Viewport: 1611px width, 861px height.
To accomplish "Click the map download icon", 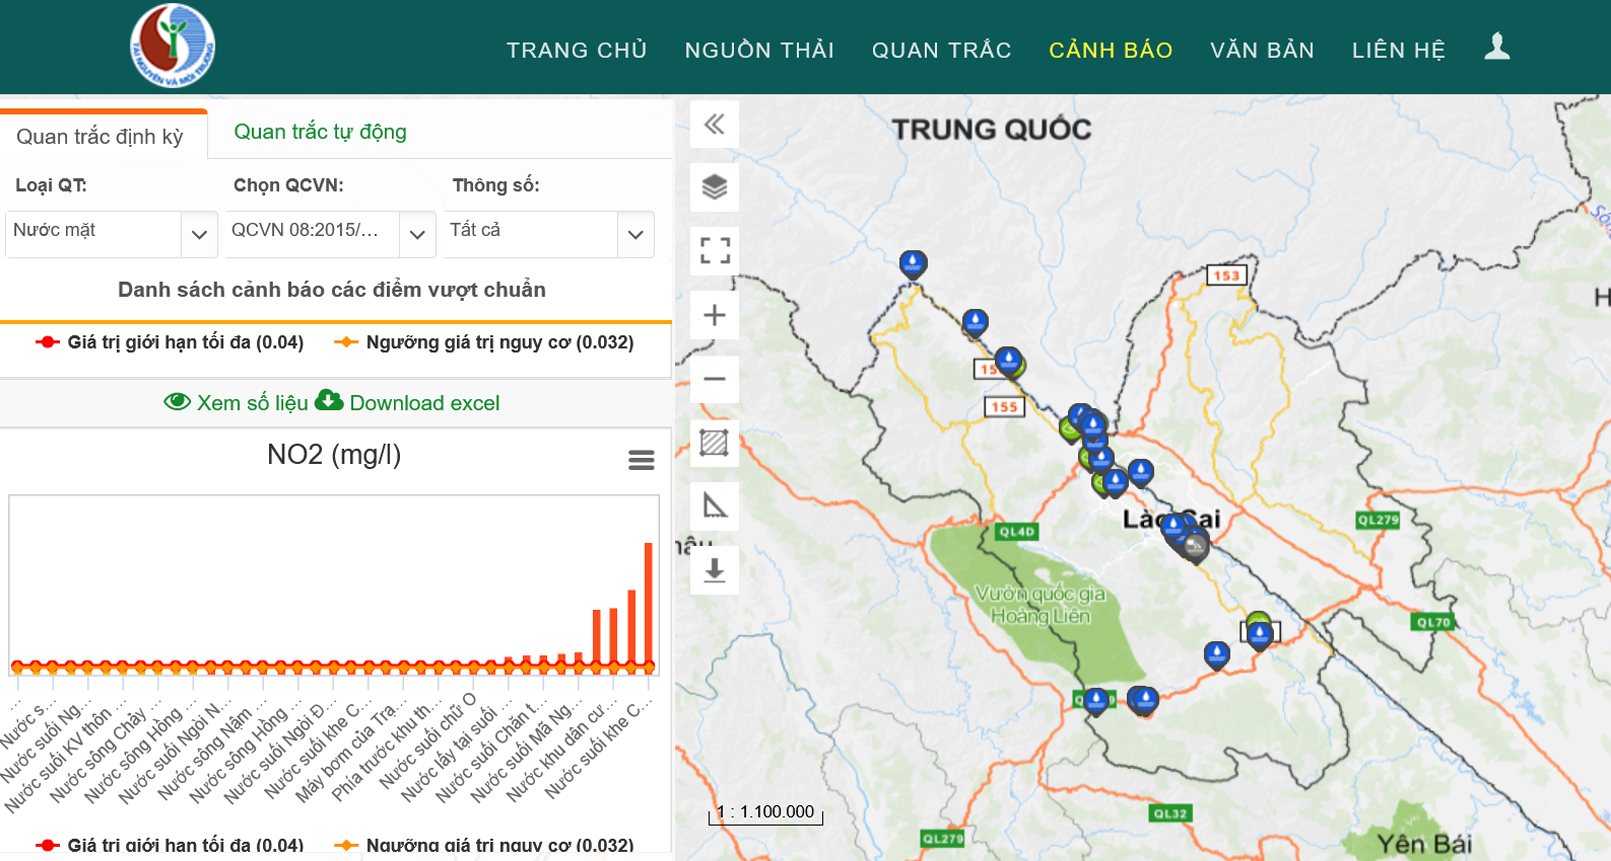I will click(x=714, y=570).
